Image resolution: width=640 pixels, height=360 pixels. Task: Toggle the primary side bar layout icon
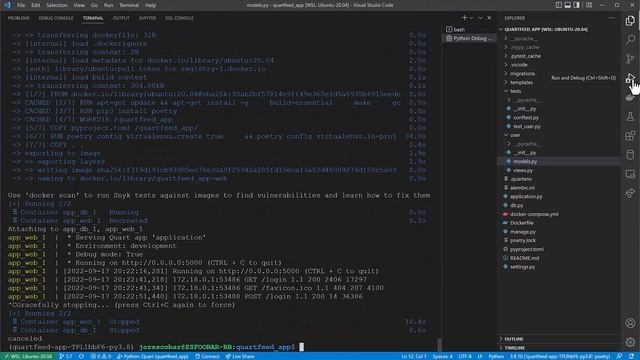point(558,5)
